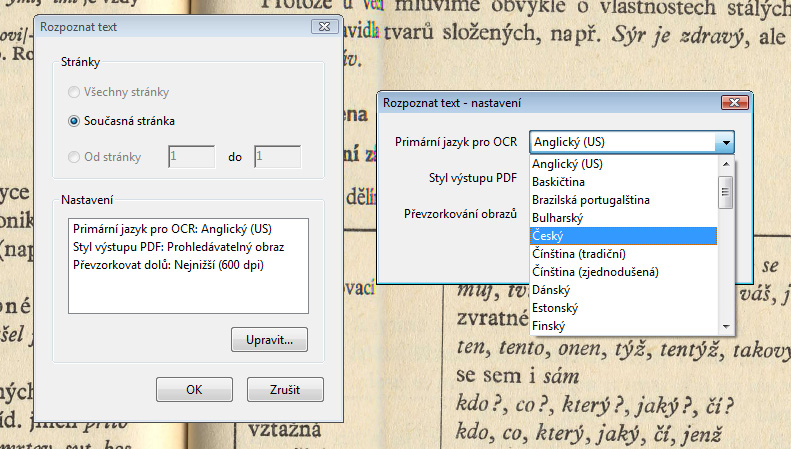Choose the Od stránky radio button
Image resolution: width=791 pixels, height=449 pixels.
(x=74, y=157)
